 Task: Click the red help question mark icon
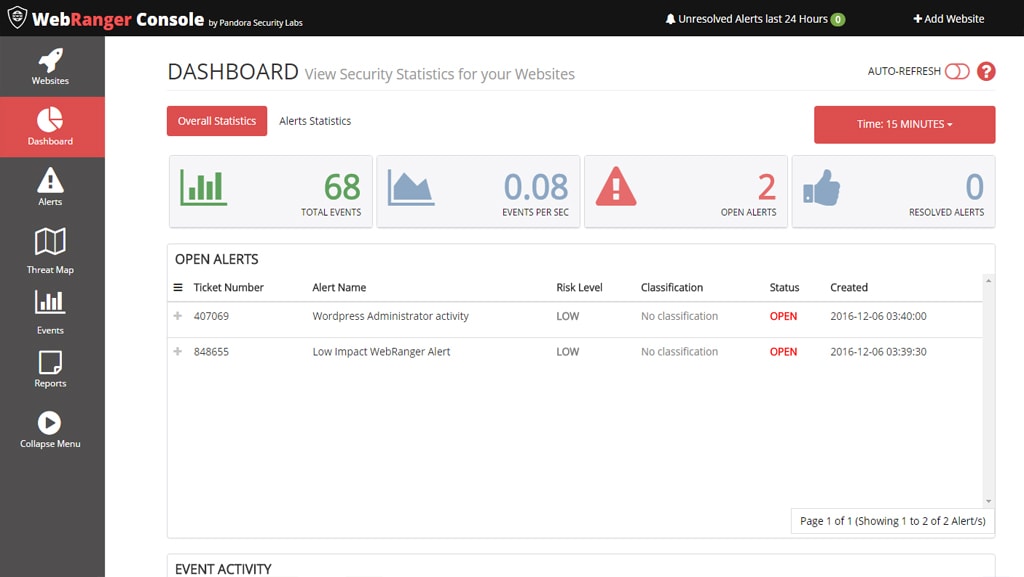click(x=986, y=71)
